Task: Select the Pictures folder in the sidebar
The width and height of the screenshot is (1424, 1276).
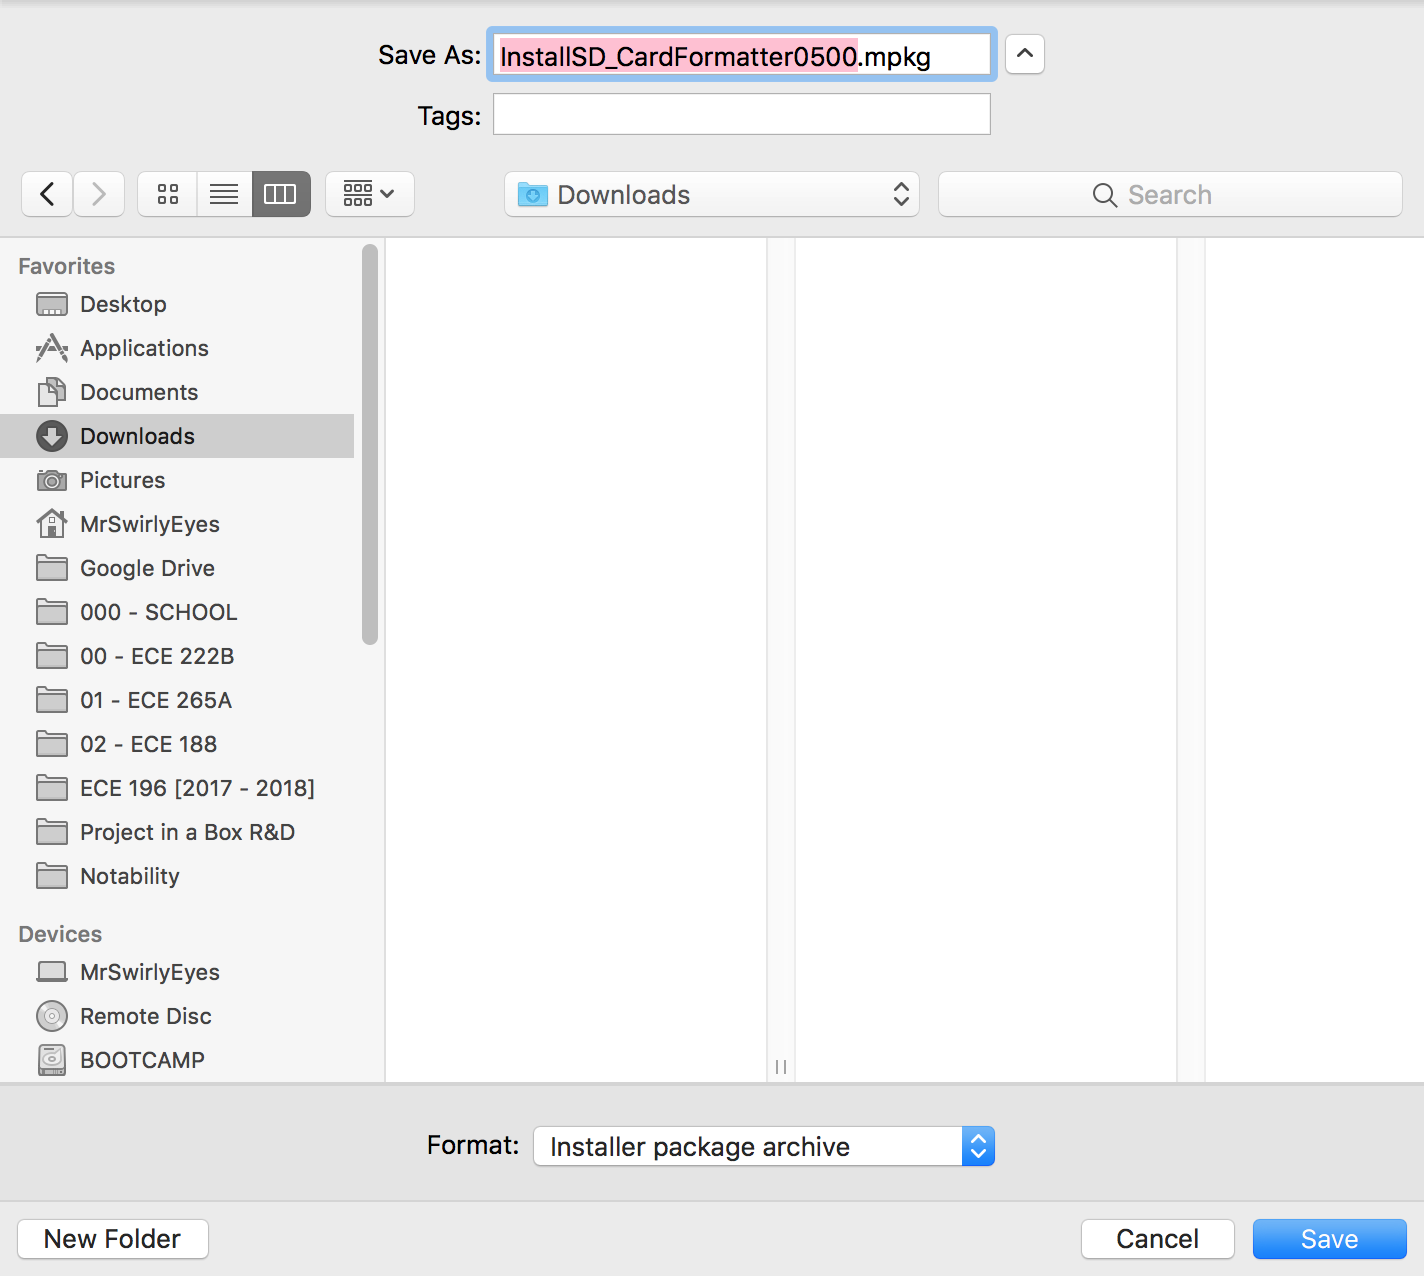Action: 122,480
